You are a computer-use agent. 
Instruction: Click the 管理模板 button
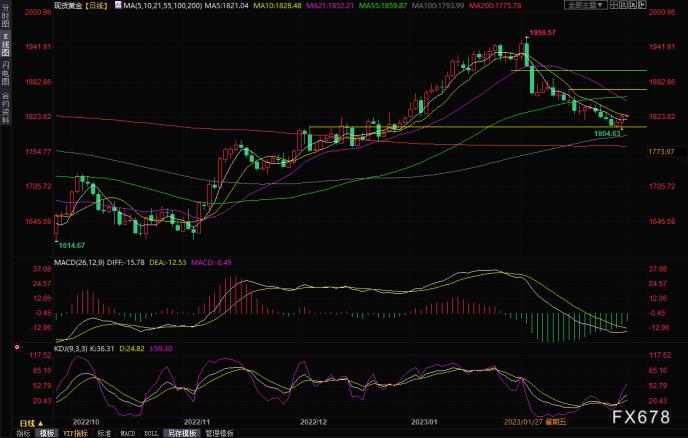(219, 433)
